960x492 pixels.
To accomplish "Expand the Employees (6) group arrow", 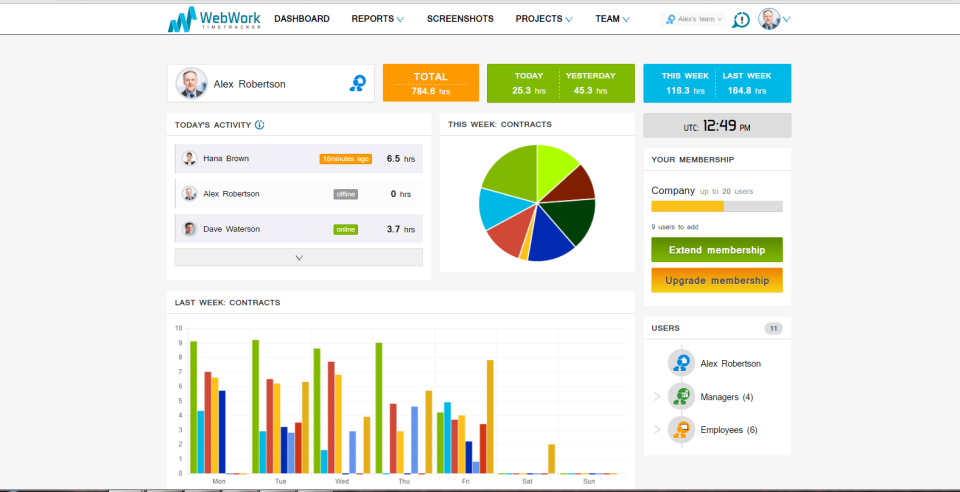I will tap(657, 430).
